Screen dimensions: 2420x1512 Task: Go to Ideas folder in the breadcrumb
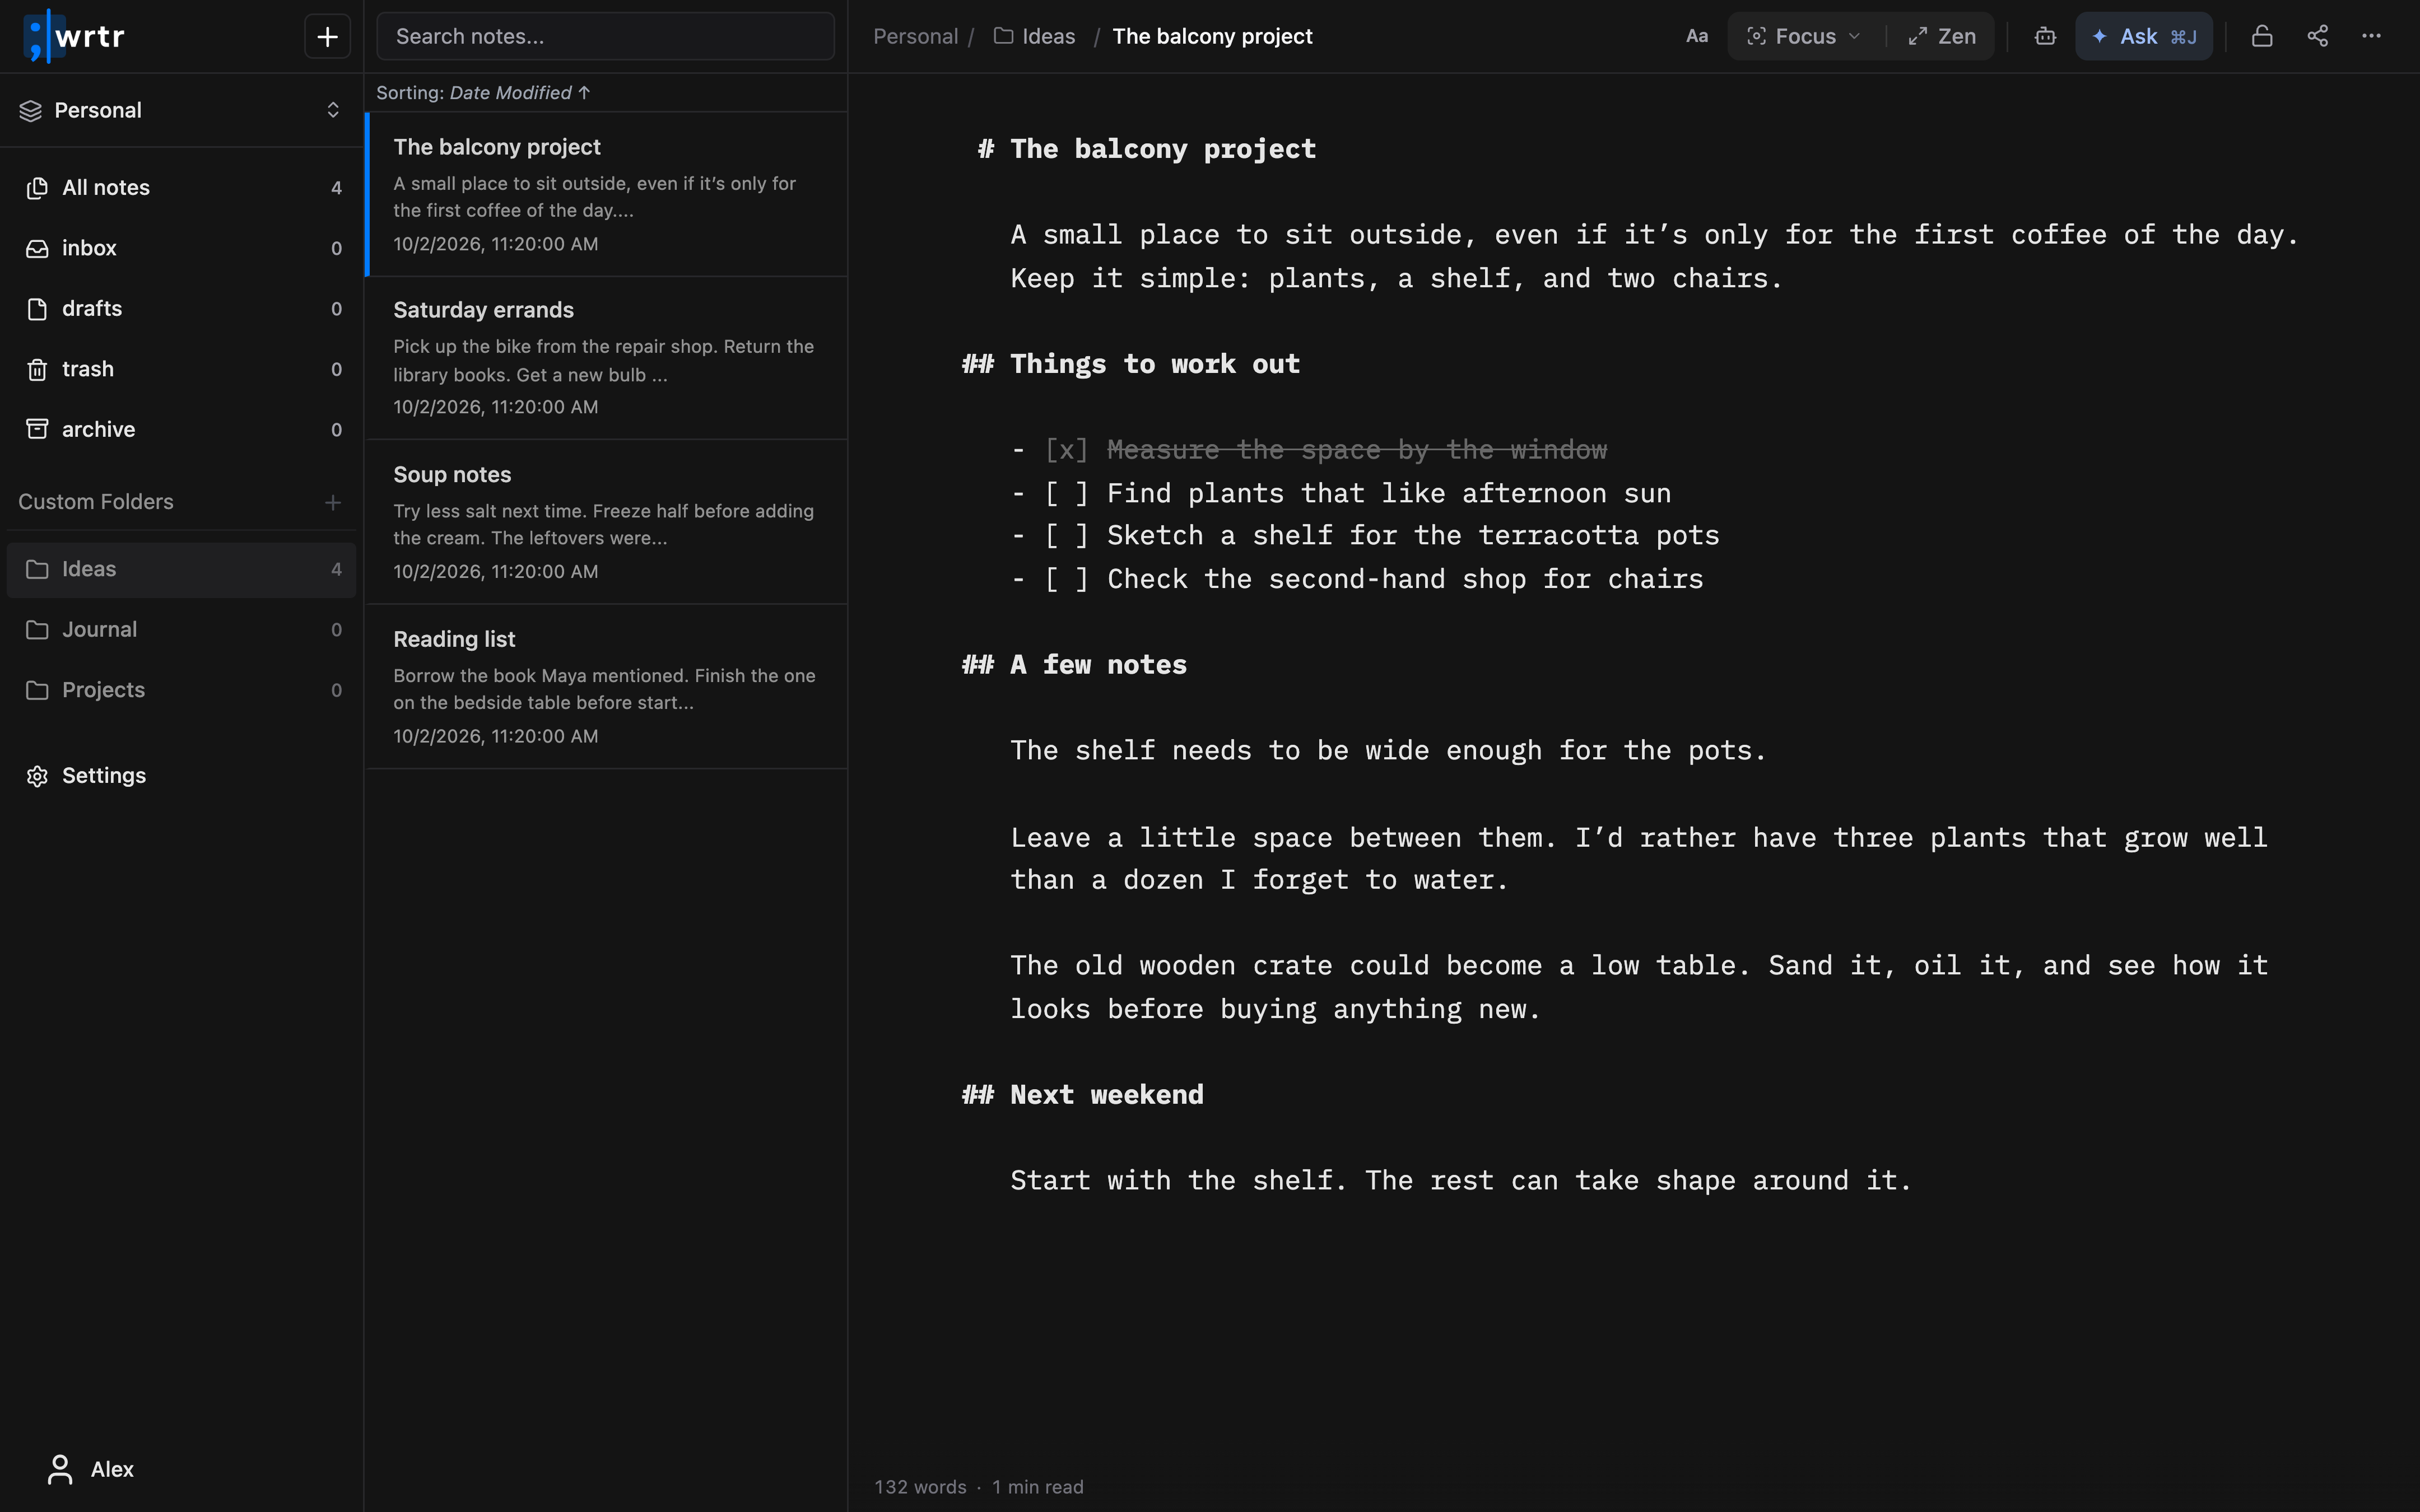(x=1035, y=37)
